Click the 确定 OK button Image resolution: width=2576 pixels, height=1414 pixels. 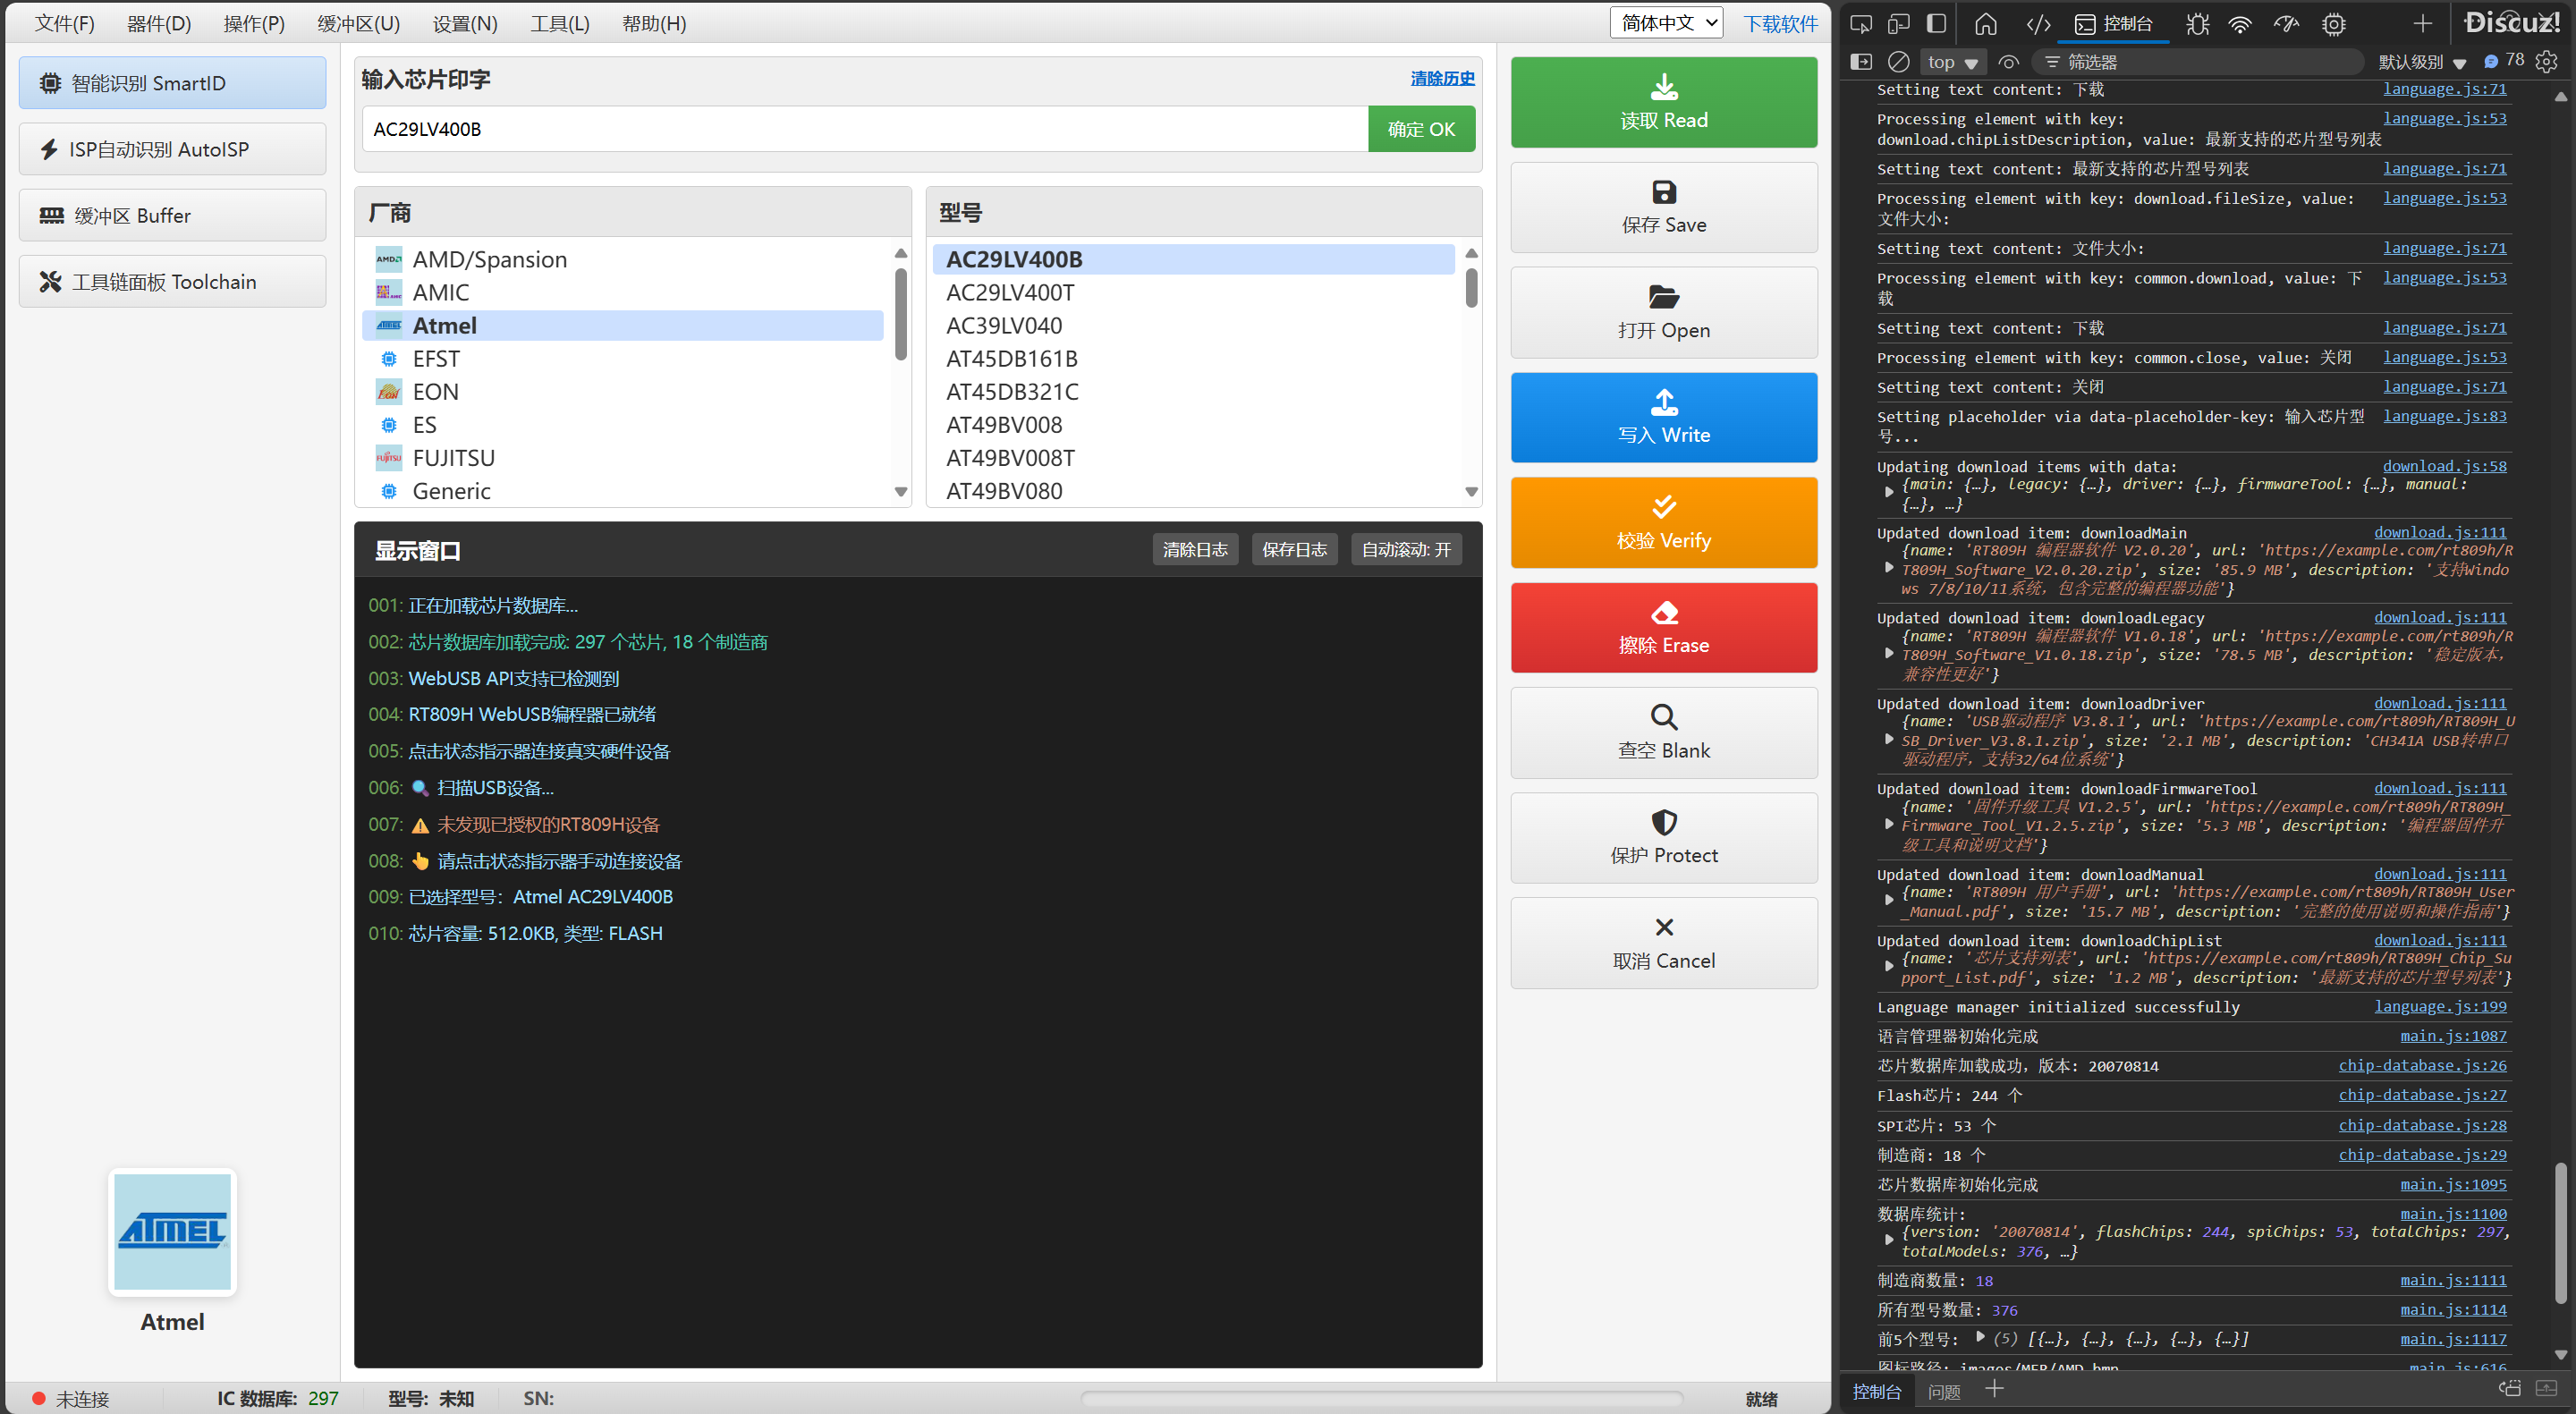[x=1420, y=129]
